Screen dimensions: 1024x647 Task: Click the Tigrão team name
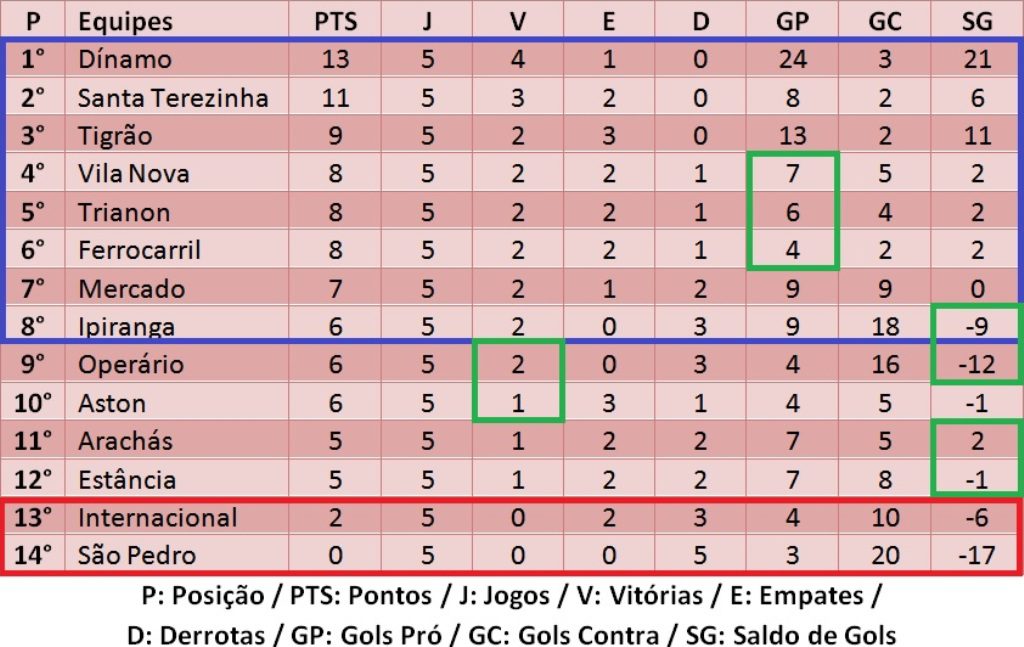click(115, 136)
